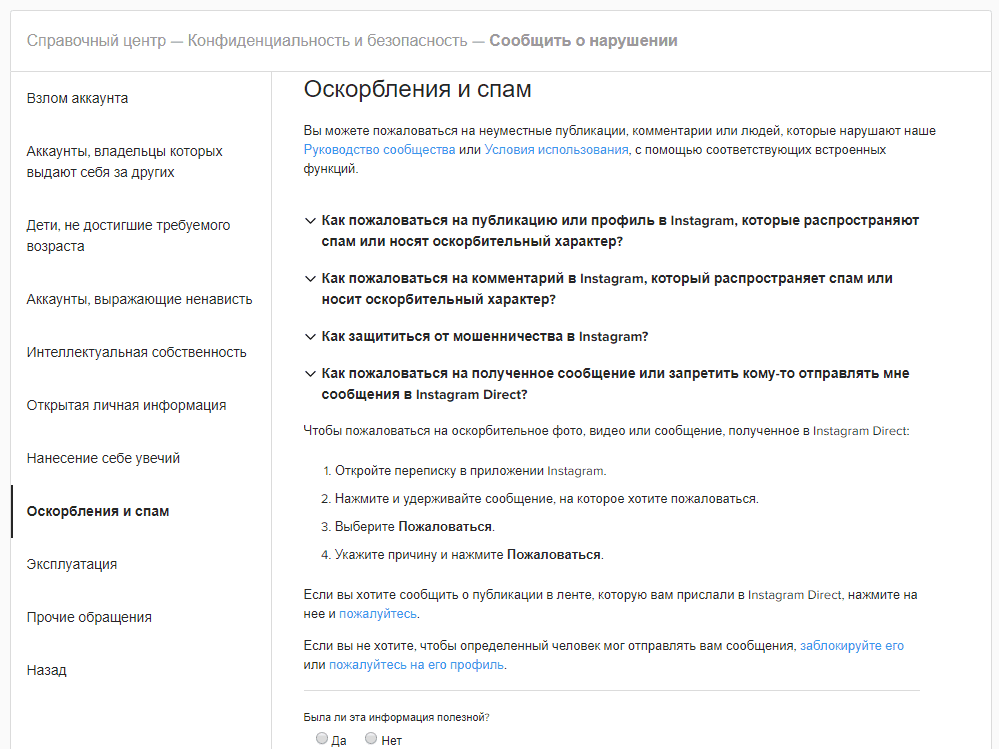
Task: Go to 'Справочный центр' breadcrumb
Action: click(96, 41)
